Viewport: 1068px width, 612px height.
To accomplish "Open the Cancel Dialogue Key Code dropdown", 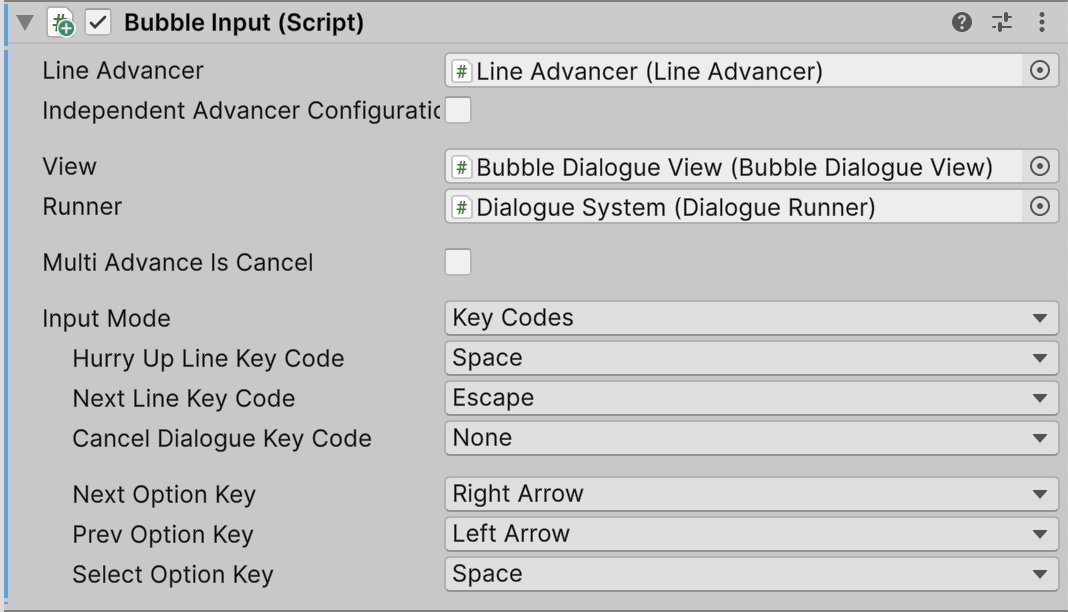I will (750, 438).
